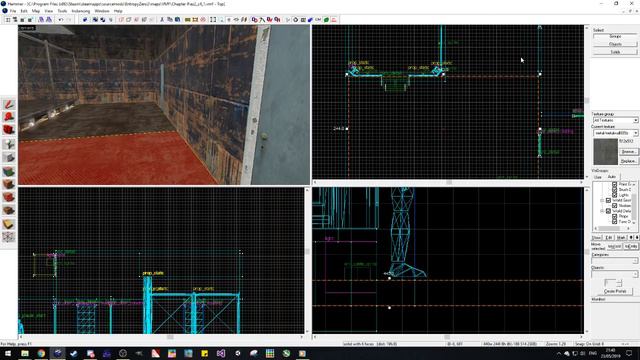Screen dimensions: 640x360
Task: Collapse the World Geometry tree node
Action: [602, 200]
